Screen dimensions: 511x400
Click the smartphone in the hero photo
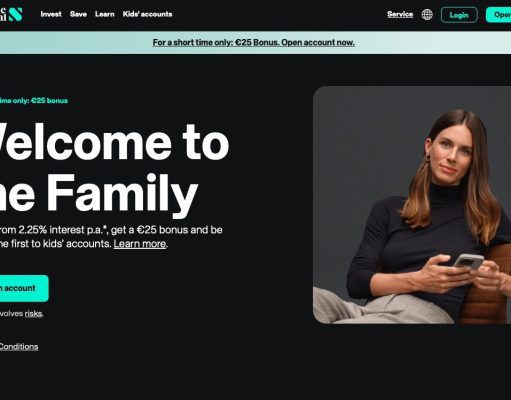click(468, 262)
